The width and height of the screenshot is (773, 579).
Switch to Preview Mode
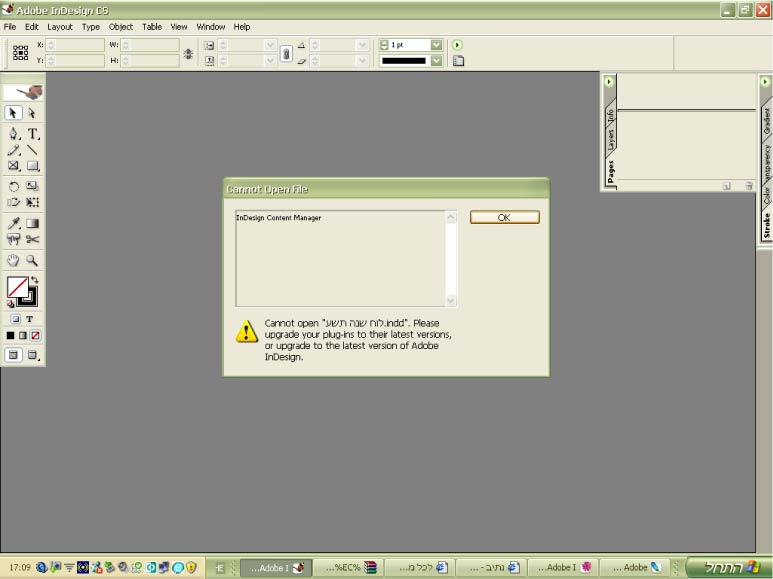point(33,355)
